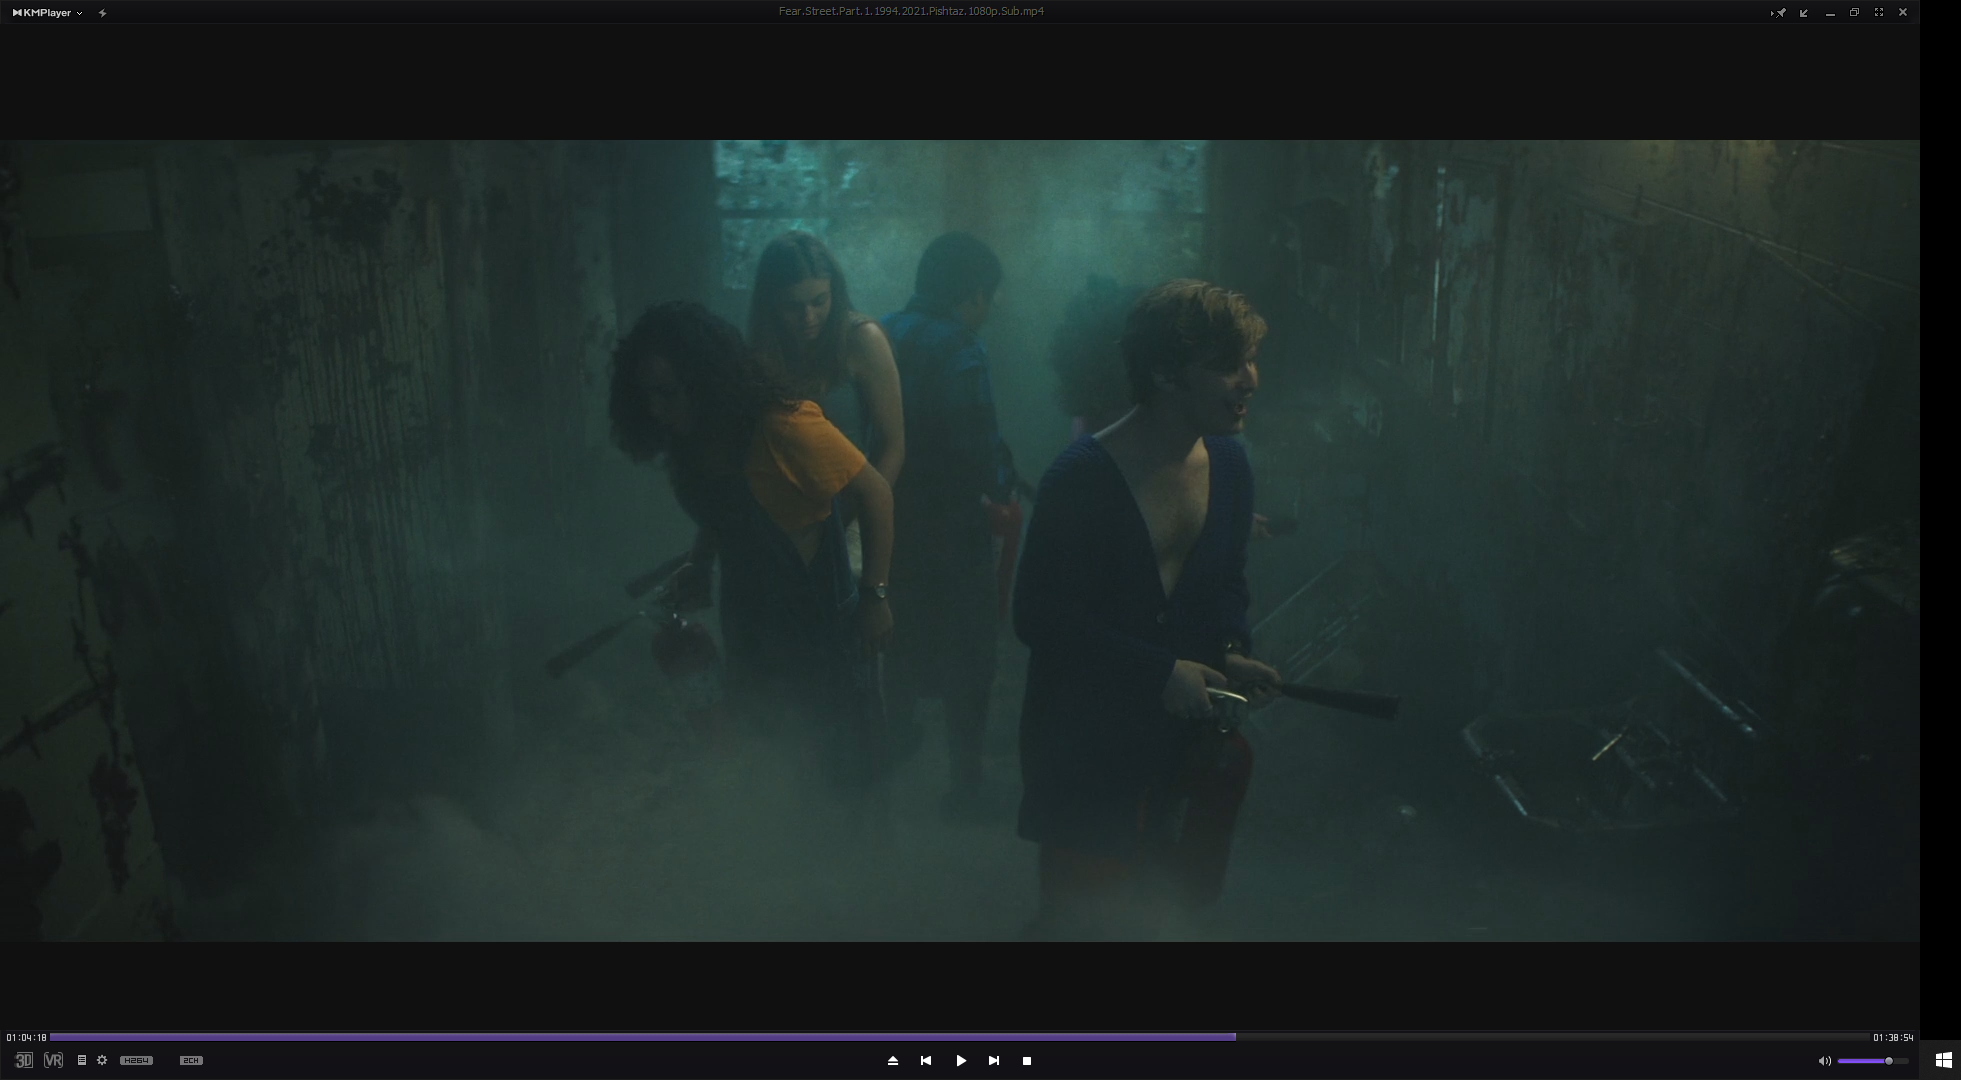Skip to previous track
1961x1080 pixels.
click(926, 1061)
